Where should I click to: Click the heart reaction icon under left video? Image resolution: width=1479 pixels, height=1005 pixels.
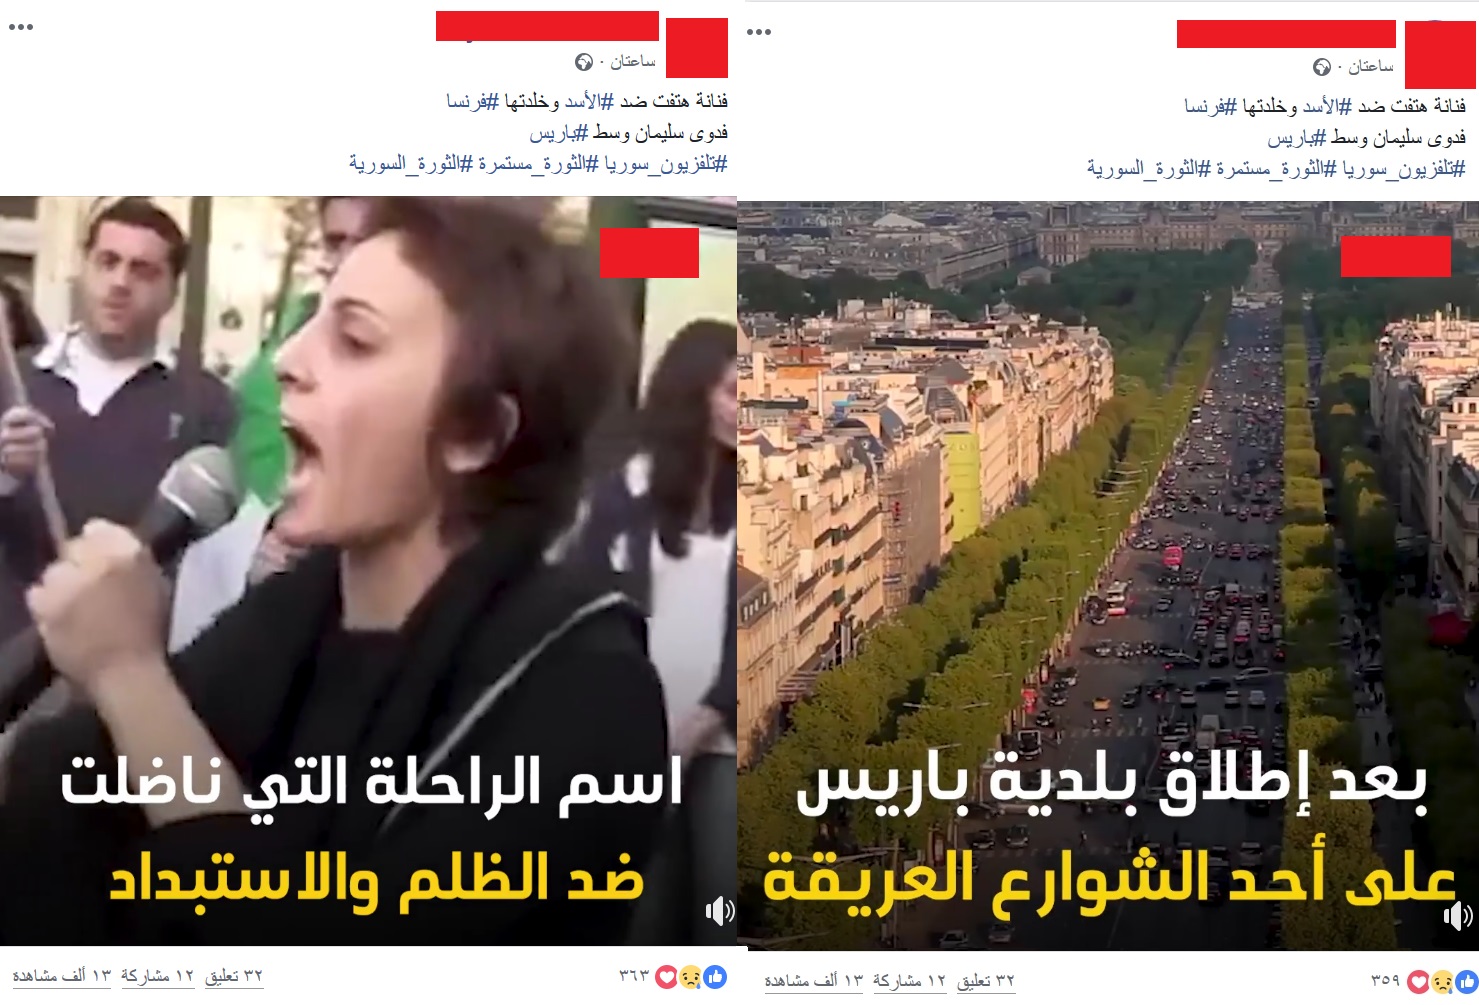click(x=667, y=977)
